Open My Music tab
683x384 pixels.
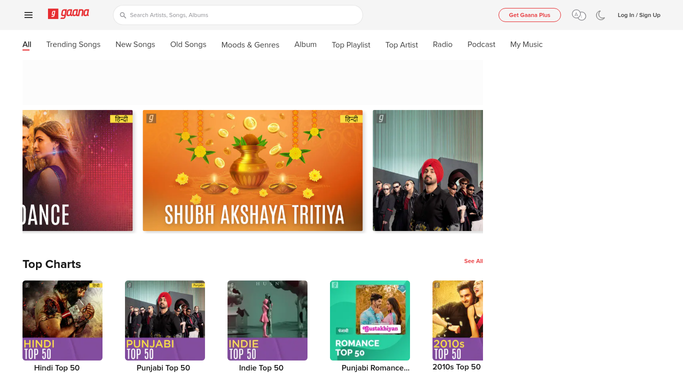point(526,44)
